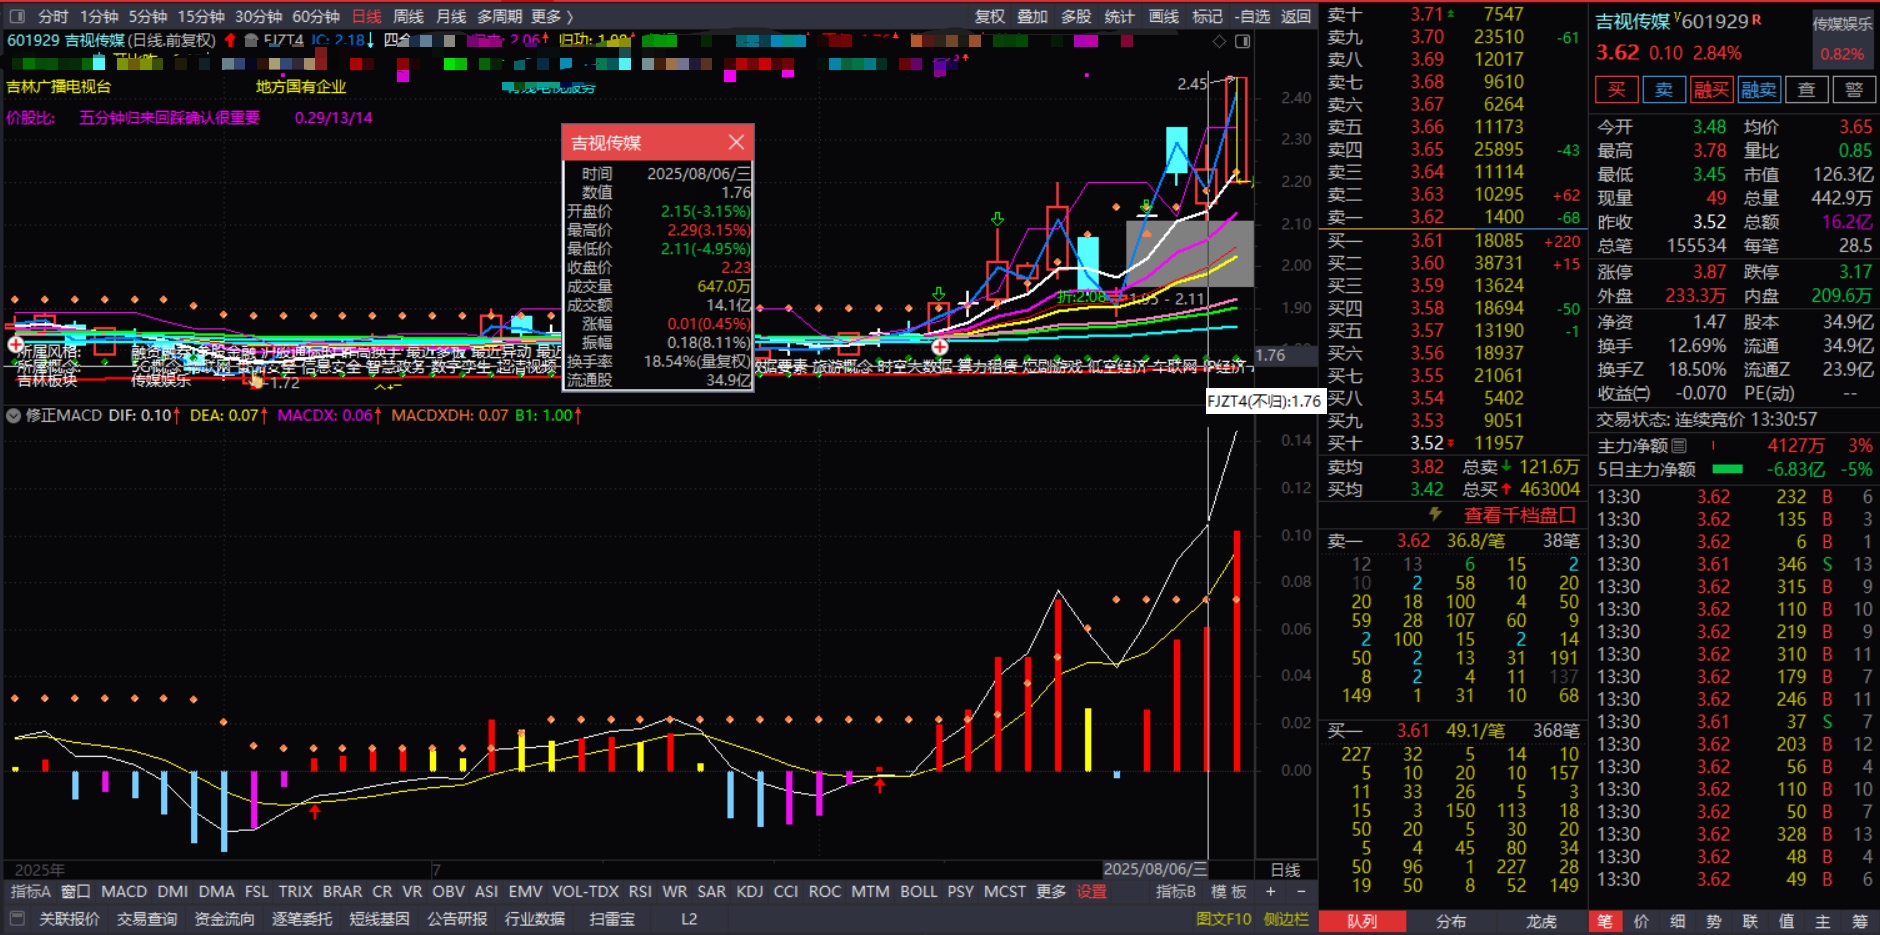Click the minus zoom-out icon
The image size is (1880, 935).
tap(1301, 891)
